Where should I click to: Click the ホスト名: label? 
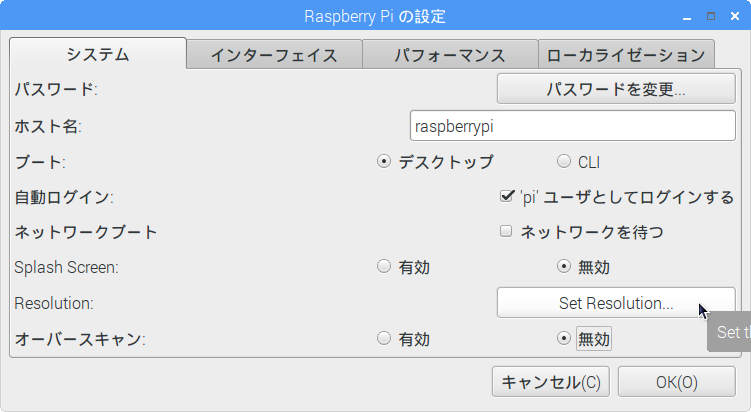coord(48,126)
